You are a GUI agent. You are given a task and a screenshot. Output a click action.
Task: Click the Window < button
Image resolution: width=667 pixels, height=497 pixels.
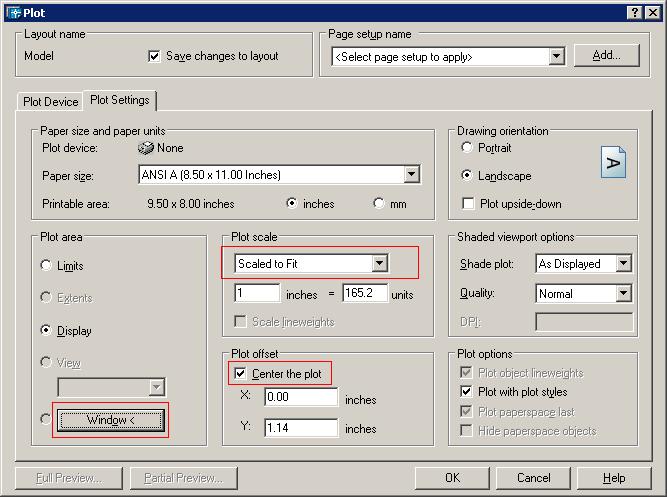pyautogui.click(x=111, y=420)
